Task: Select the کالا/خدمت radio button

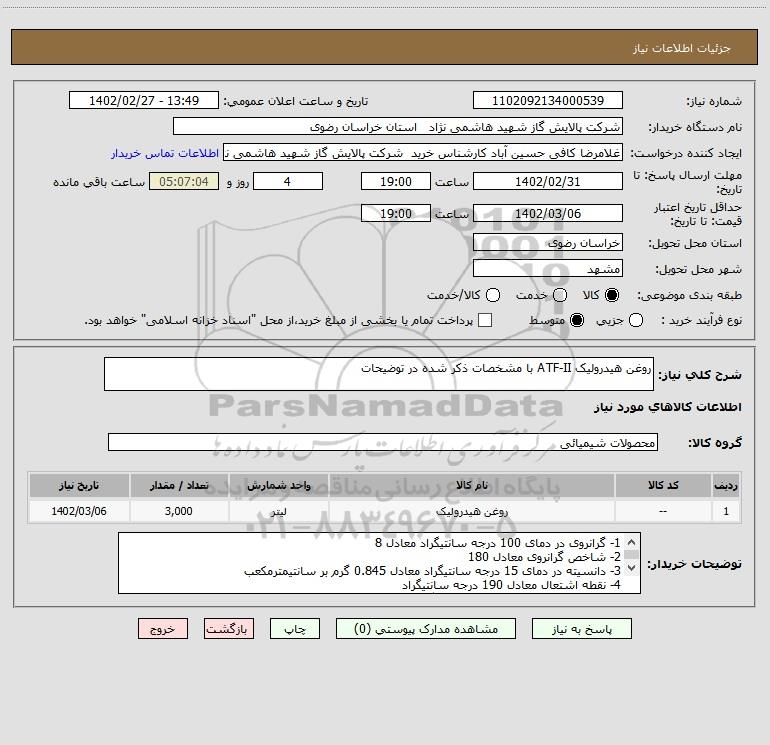Action: (x=493, y=295)
